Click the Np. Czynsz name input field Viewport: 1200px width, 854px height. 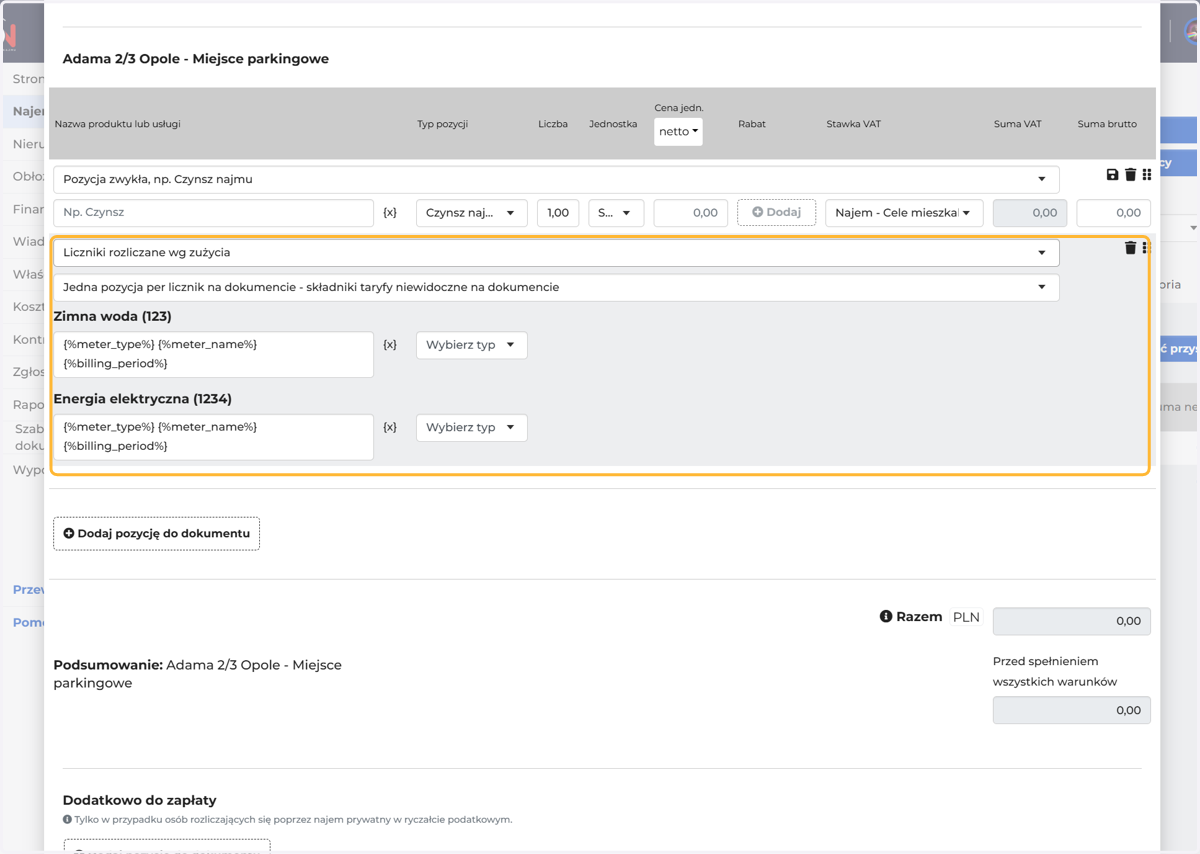coord(213,212)
